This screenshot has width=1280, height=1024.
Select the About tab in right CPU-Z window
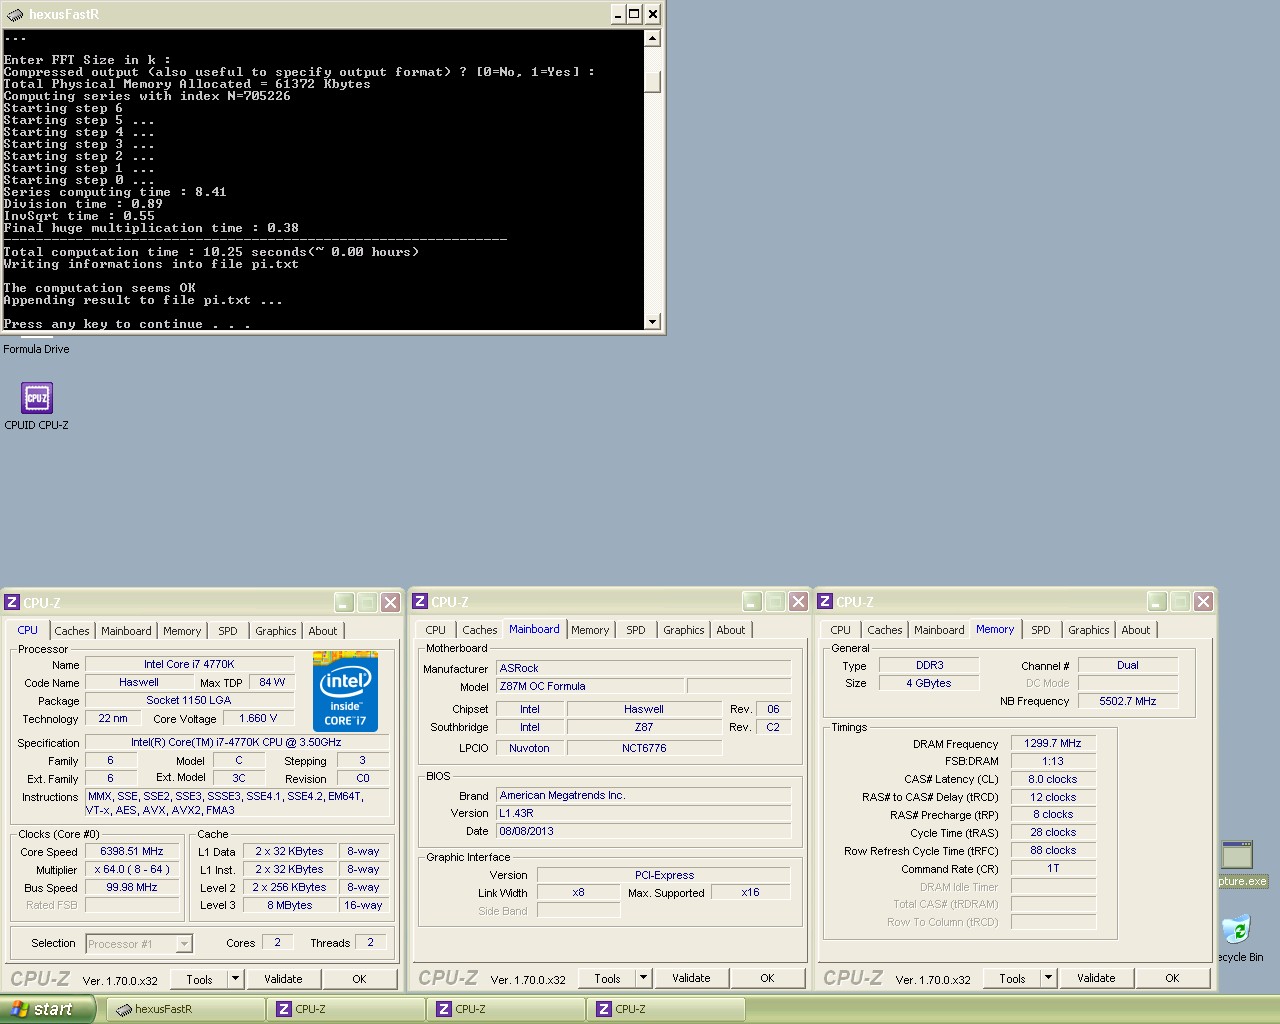click(x=1136, y=630)
